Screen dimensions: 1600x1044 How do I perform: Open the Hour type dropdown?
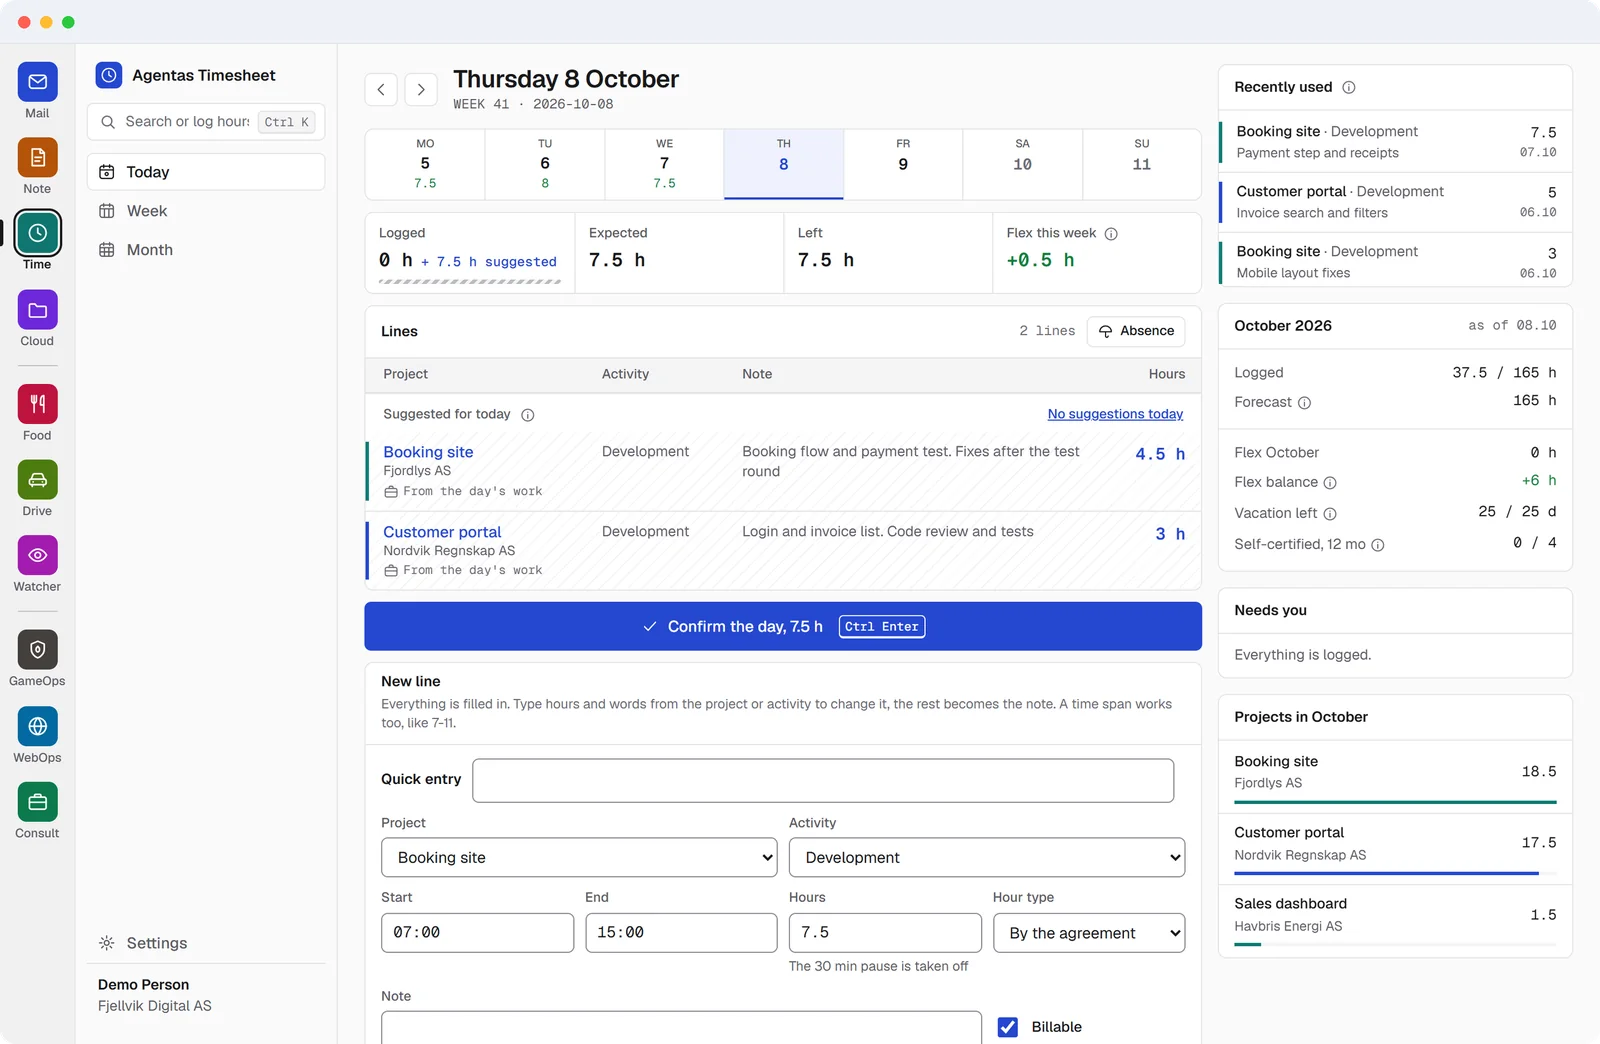click(x=1089, y=933)
